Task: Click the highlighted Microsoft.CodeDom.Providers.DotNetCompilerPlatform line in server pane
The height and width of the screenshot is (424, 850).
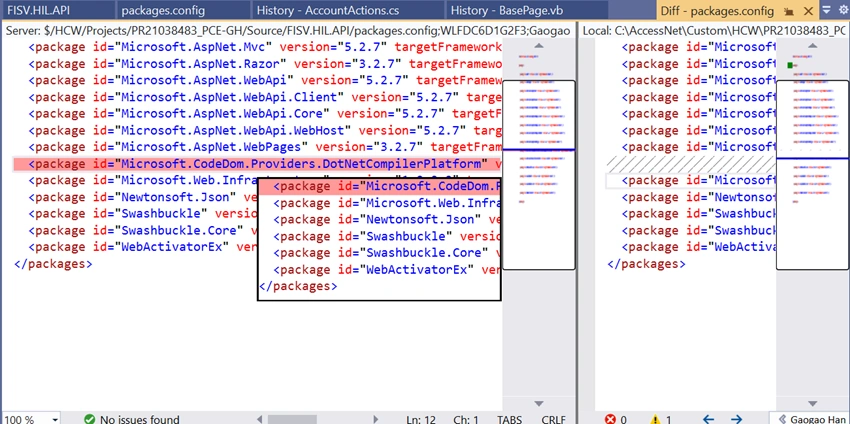Action: (257, 164)
